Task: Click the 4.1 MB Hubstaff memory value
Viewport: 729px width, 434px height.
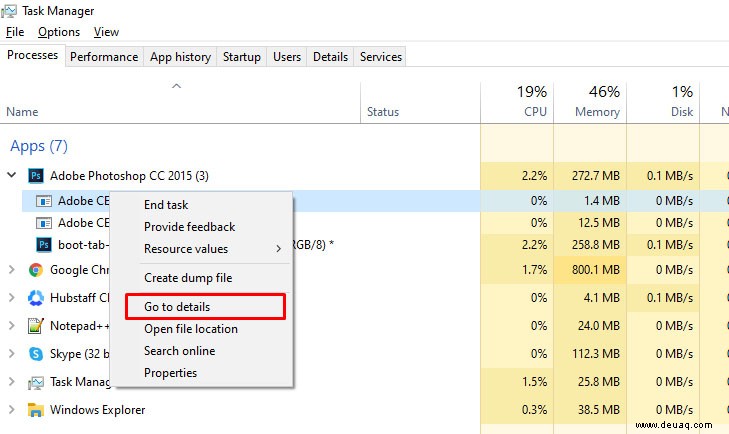Action: pyautogui.click(x=602, y=298)
